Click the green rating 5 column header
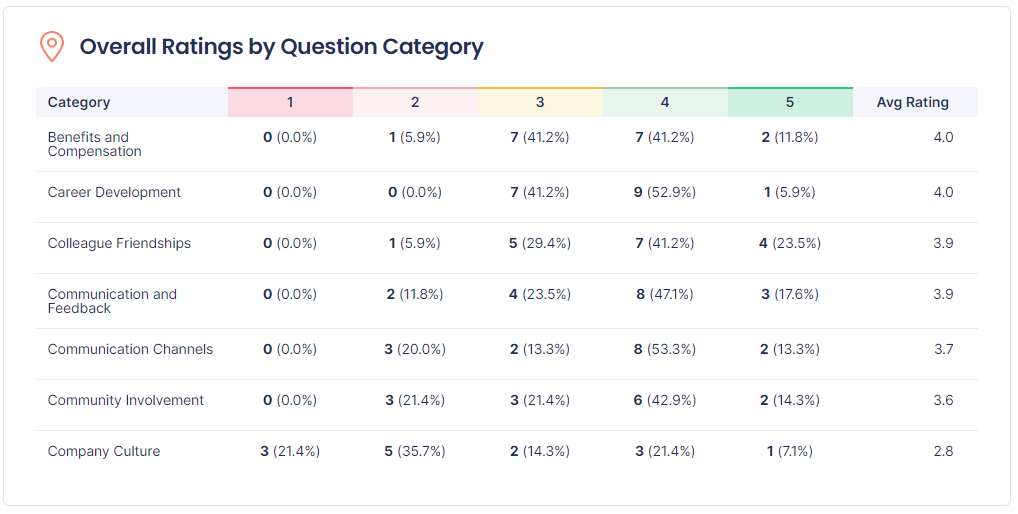This screenshot has width=1018, height=514. [790, 102]
